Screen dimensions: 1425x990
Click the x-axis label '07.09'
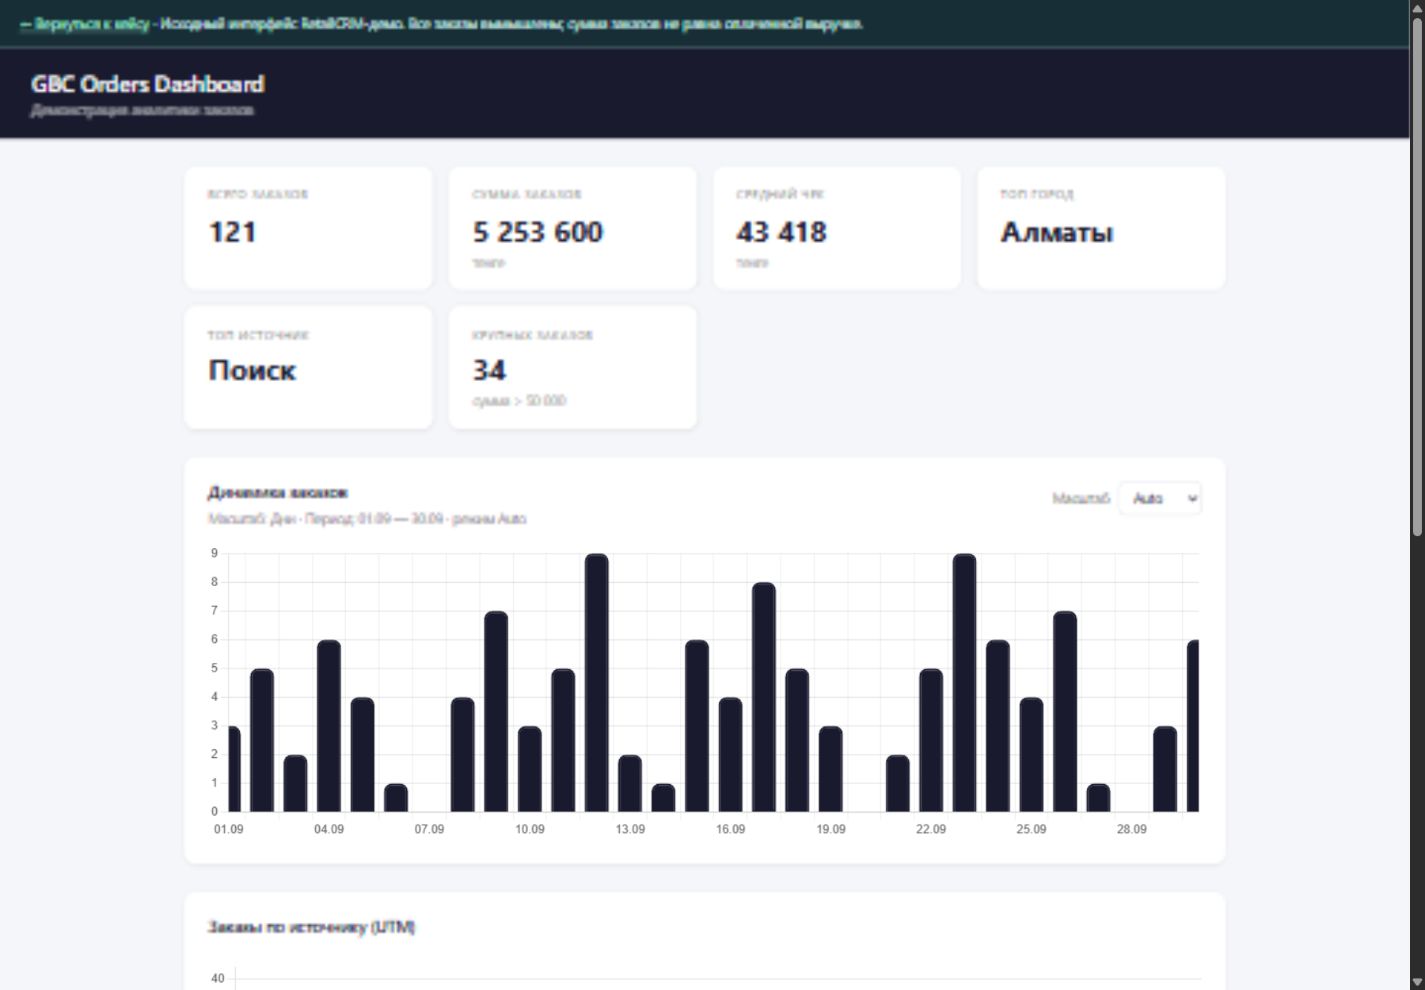[429, 829]
